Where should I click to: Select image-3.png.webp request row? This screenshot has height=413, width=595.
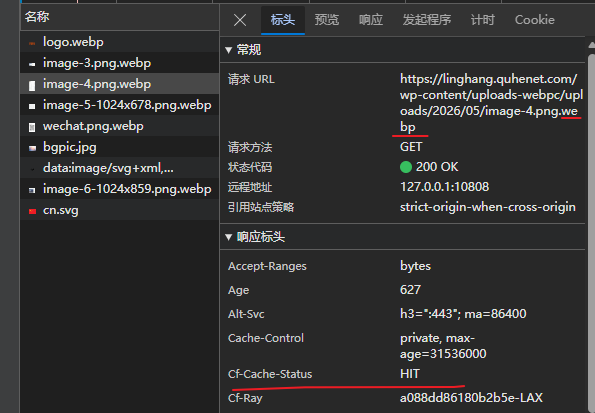[x=120, y=63]
